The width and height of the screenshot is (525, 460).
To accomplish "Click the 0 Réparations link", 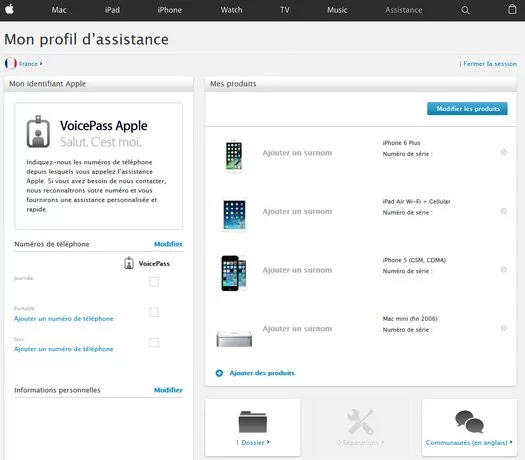I will [x=360, y=443].
